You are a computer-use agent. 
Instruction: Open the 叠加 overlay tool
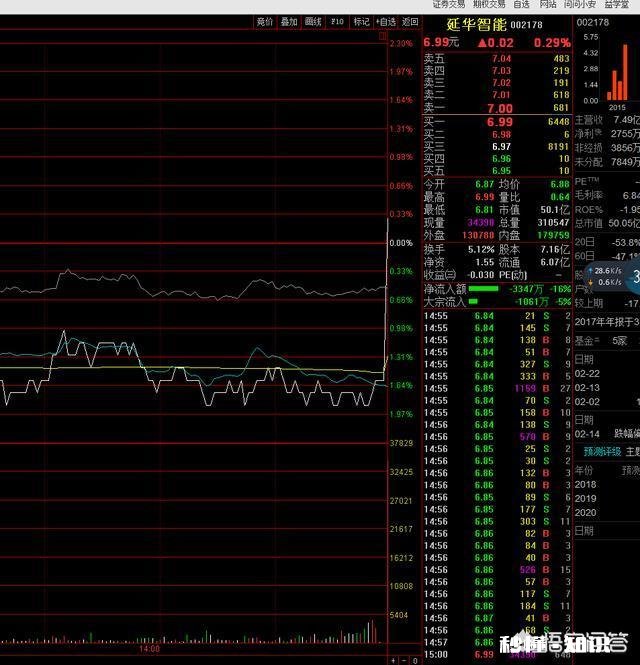289,21
